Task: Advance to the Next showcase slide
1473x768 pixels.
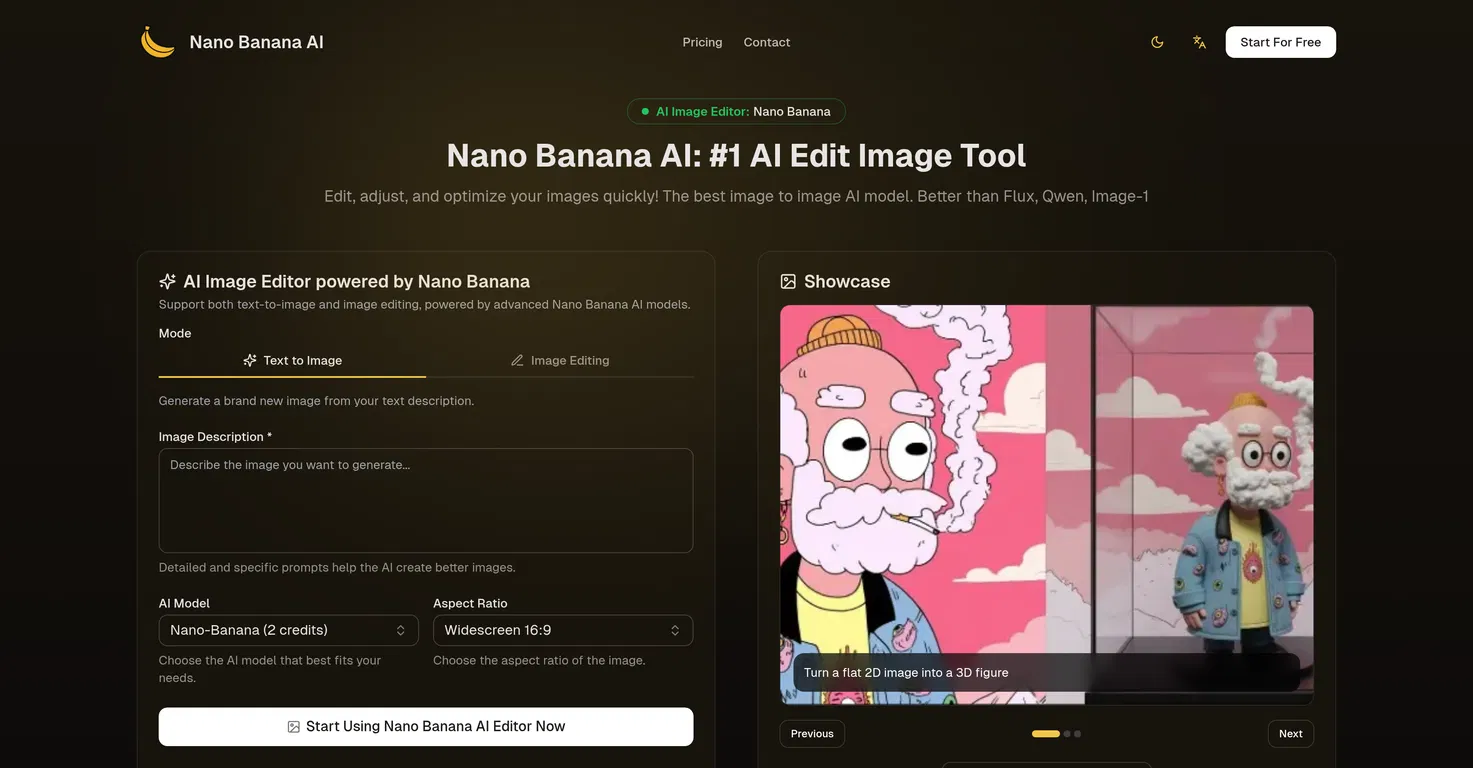Action: coord(1290,734)
